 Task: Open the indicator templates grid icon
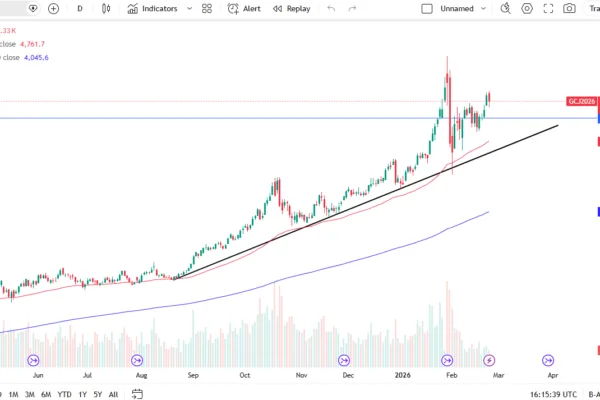[207, 8]
